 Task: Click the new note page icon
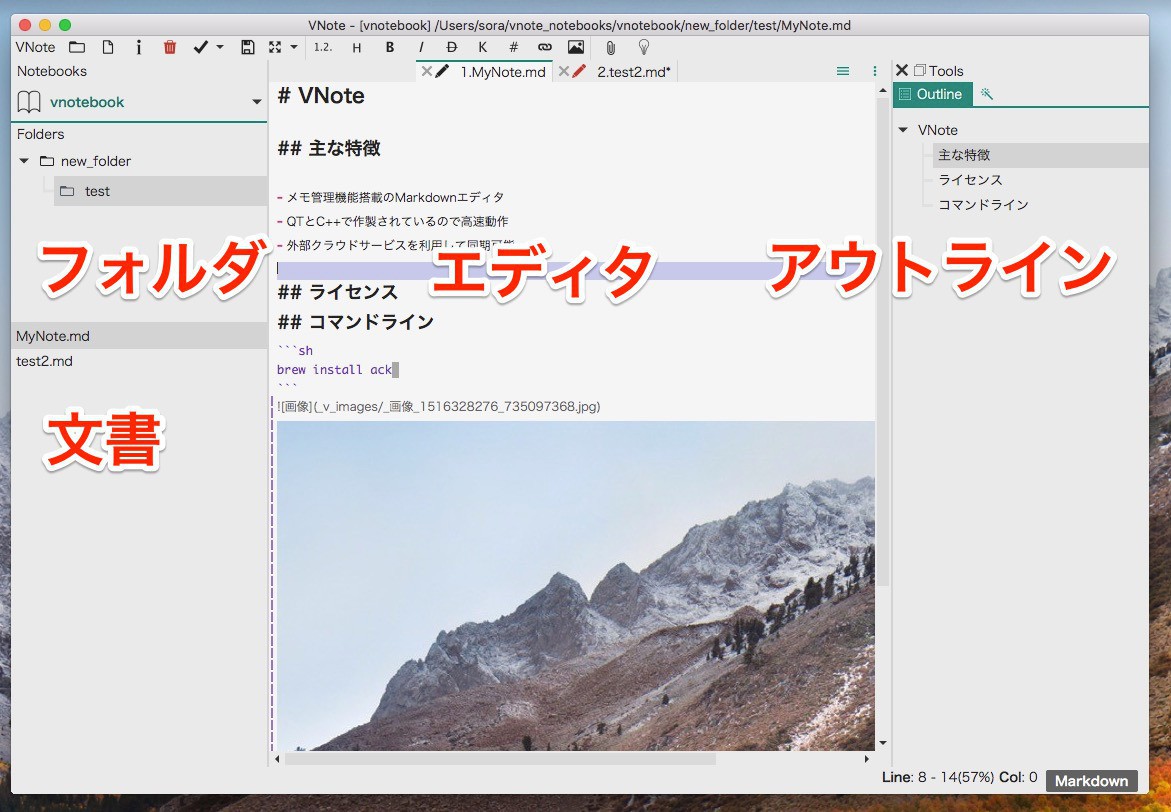tap(108, 47)
